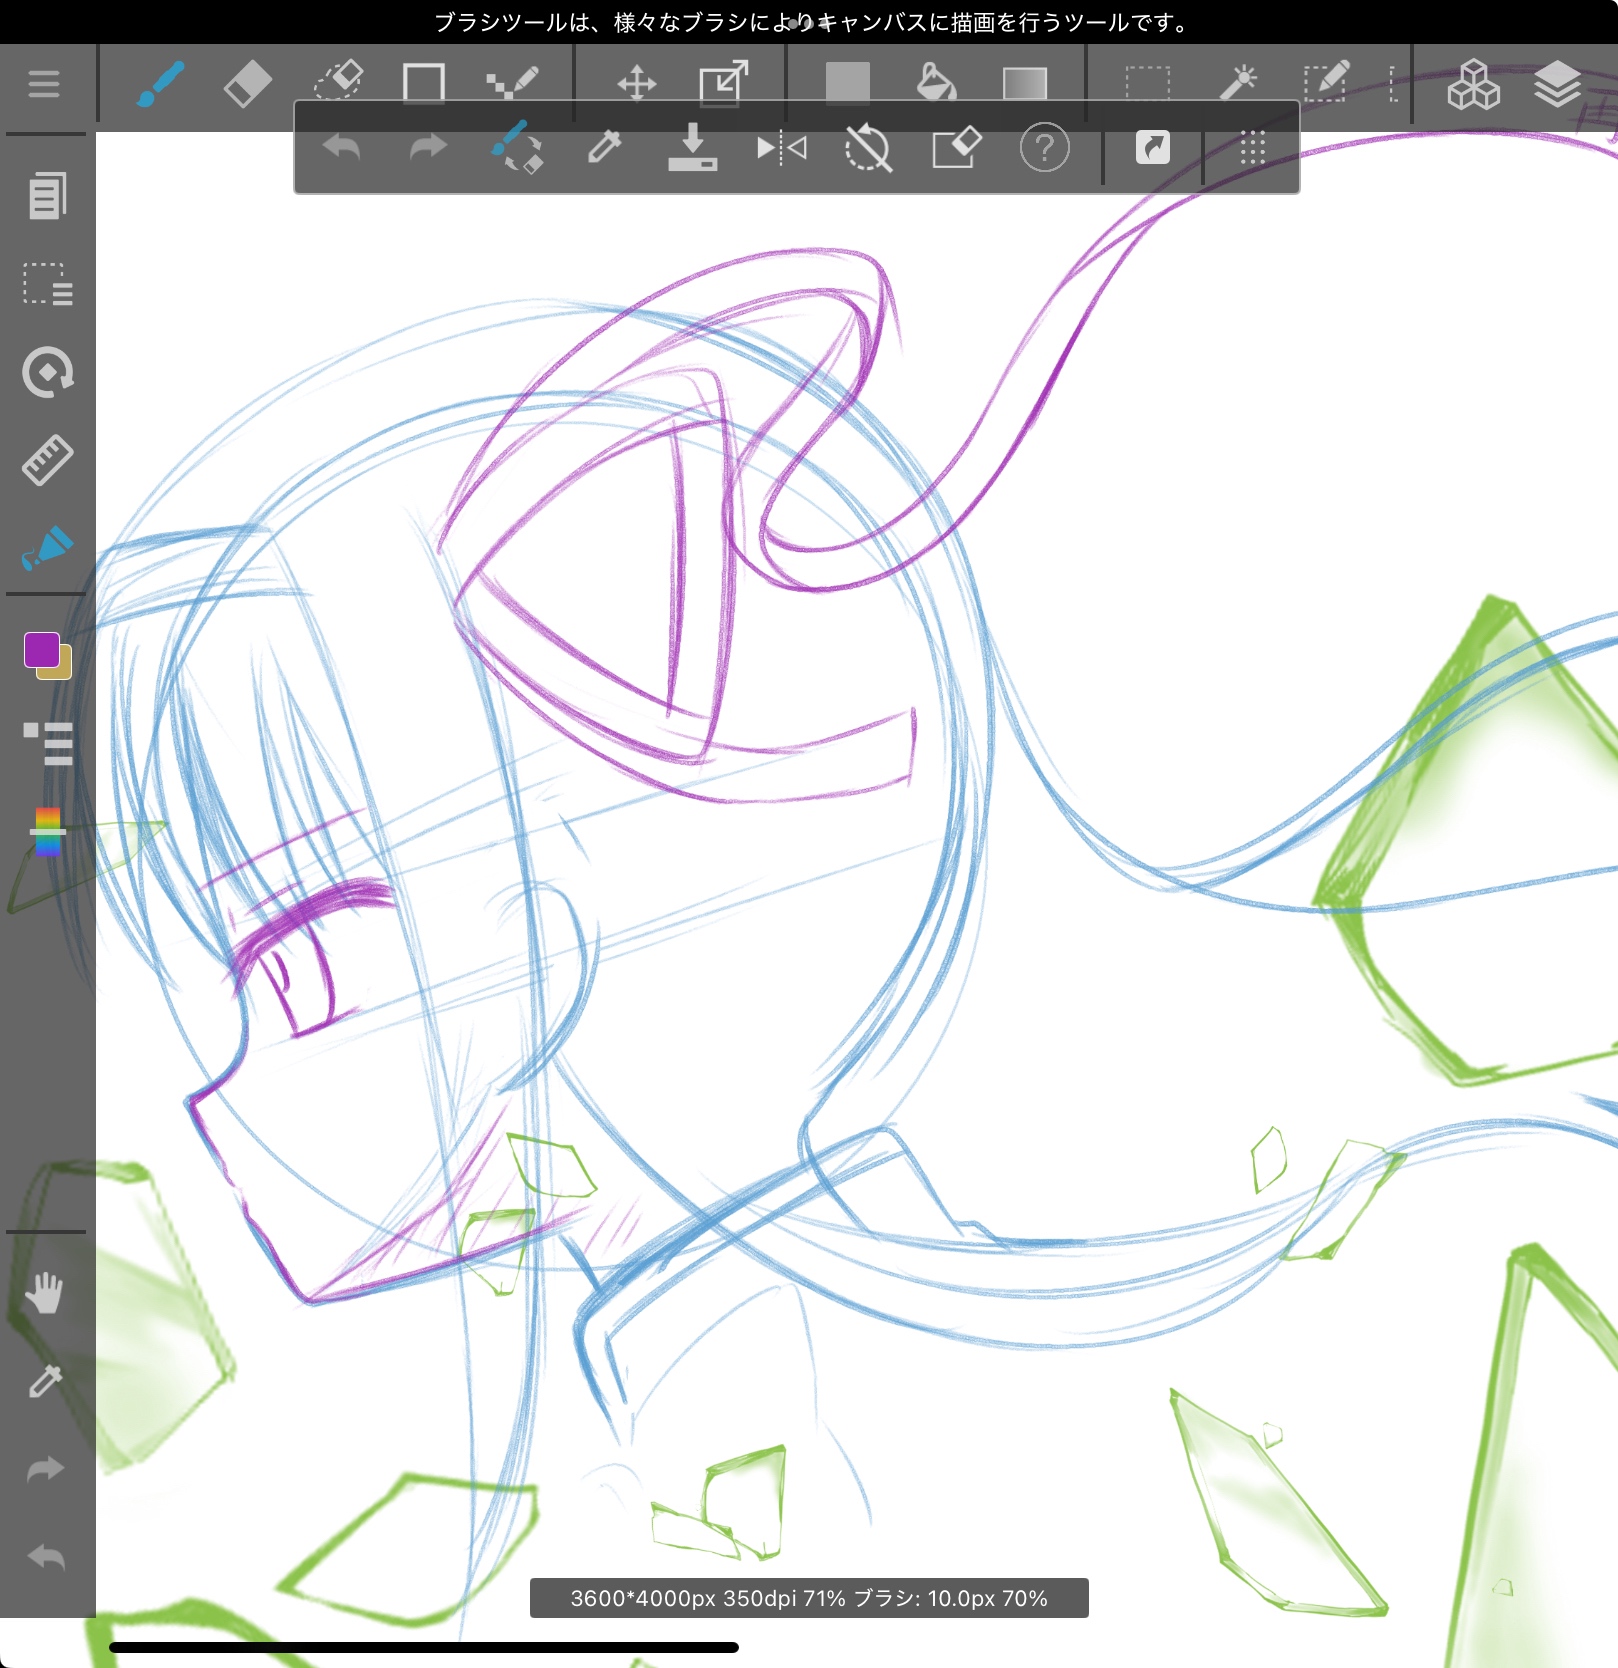Expand the selection menu in left sidebar
This screenshot has height=1668, width=1618.
pos(47,284)
